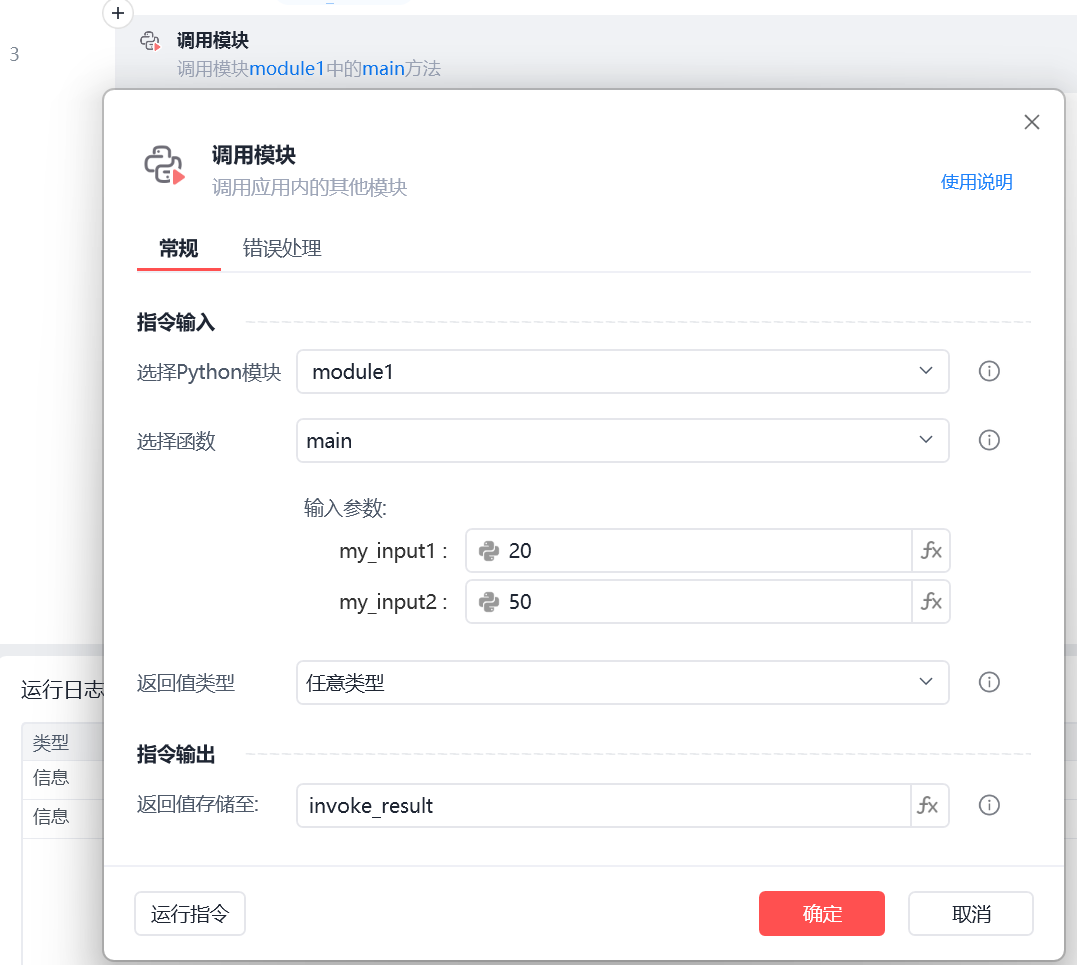This screenshot has width=1077, height=965.
Task: Click the 运行指令 button
Action: (x=190, y=913)
